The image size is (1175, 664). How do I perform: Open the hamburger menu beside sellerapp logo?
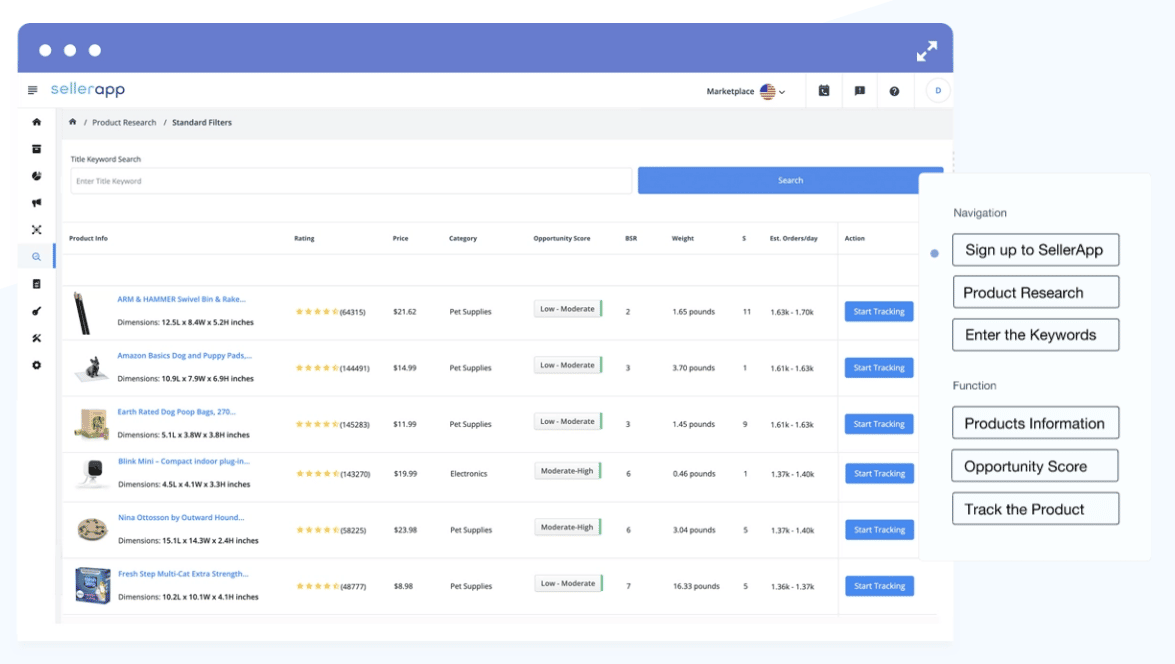click(x=32, y=90)
